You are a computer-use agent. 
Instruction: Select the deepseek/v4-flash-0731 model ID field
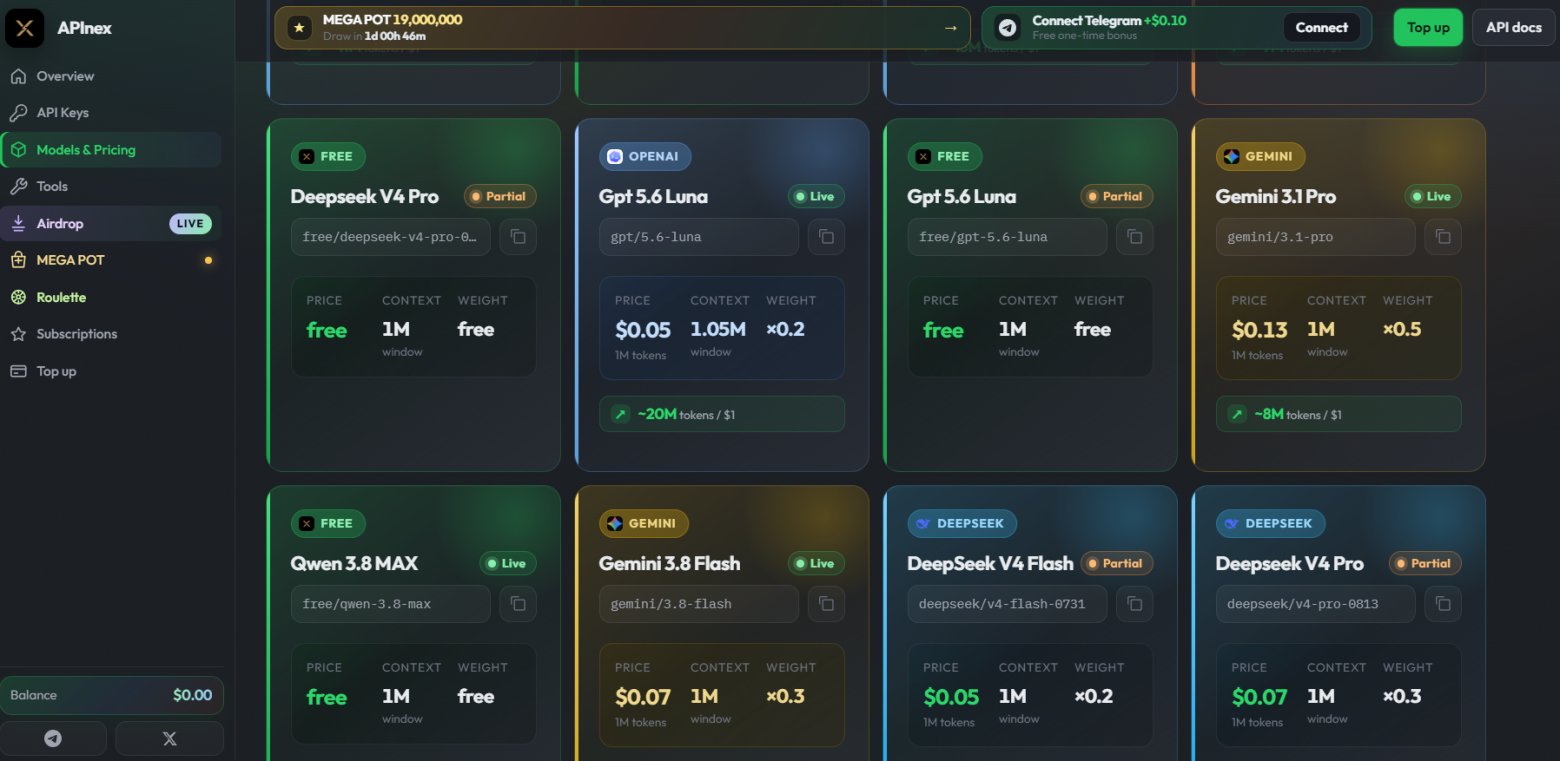[1007, 604]
